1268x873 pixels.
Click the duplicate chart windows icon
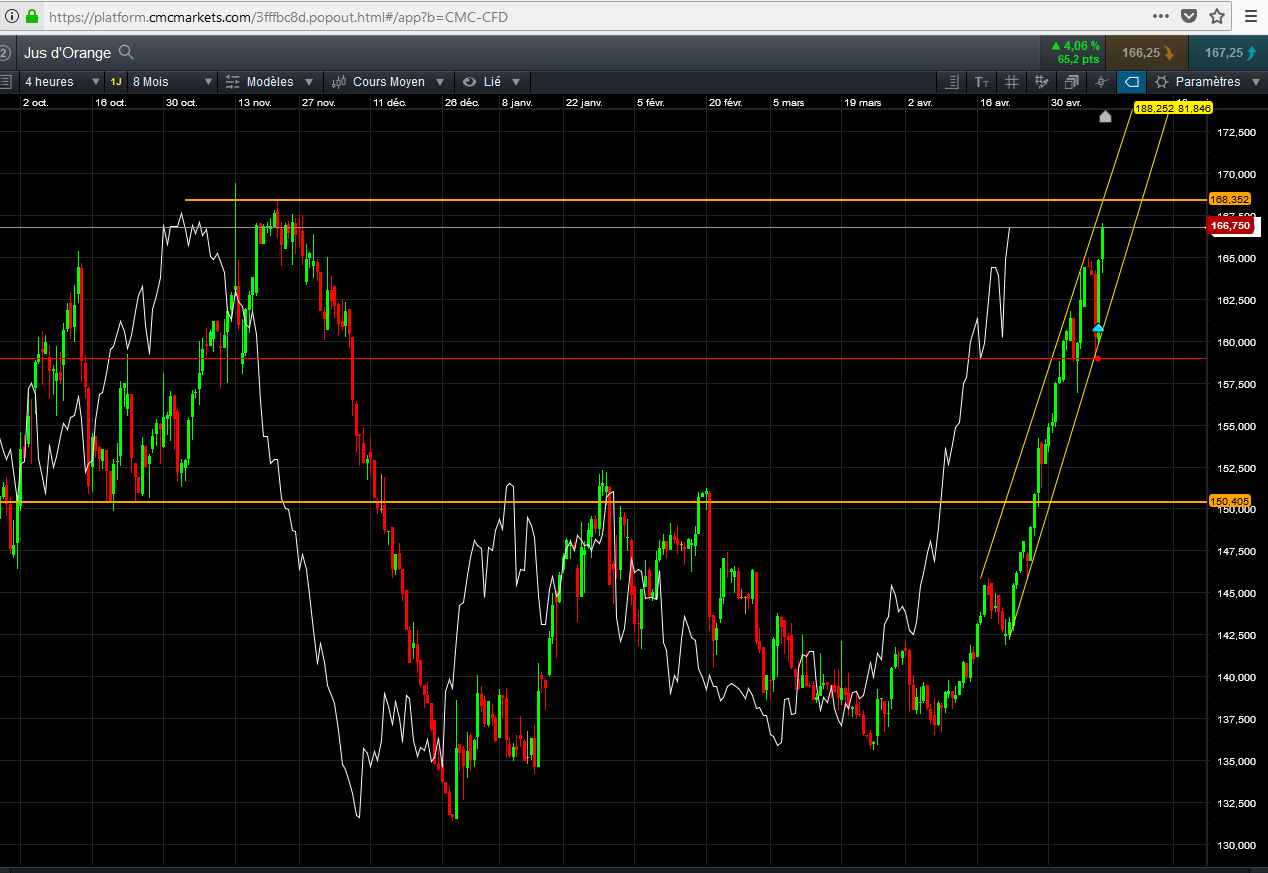pyautogui.click(x=1071, y=82)
